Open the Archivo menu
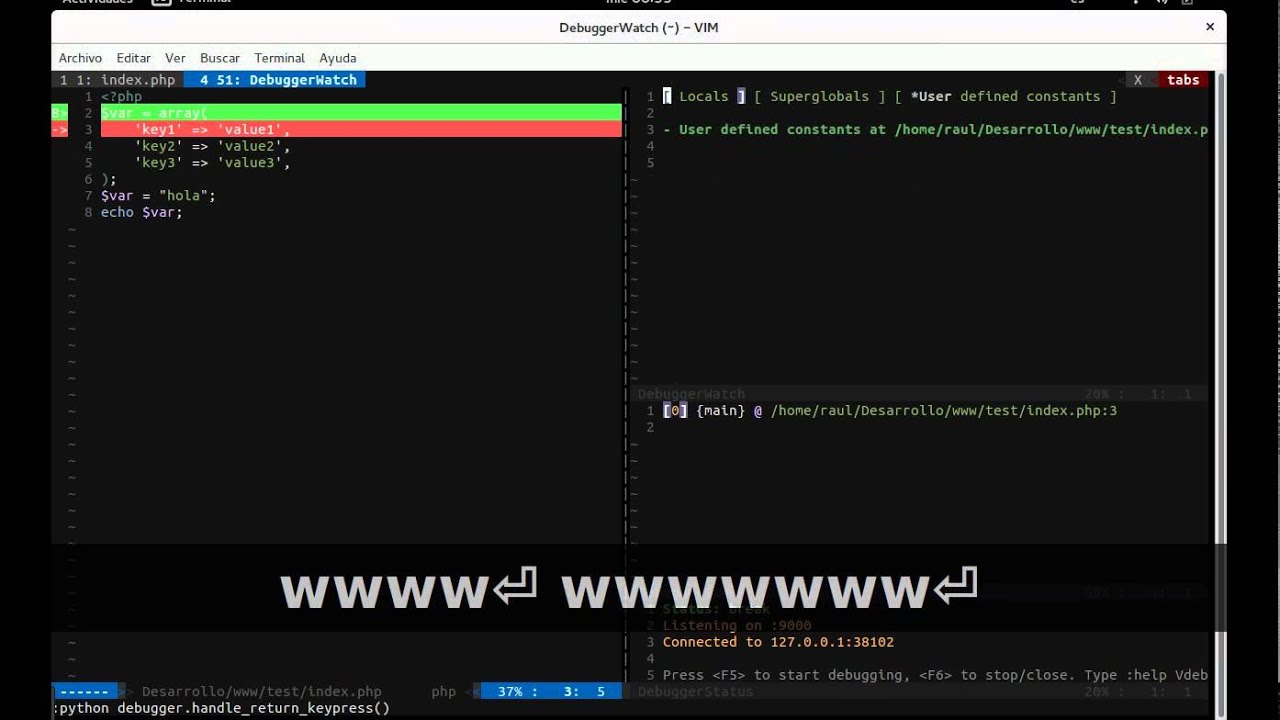Viewport: 1280px width, 720px height. 80,58
